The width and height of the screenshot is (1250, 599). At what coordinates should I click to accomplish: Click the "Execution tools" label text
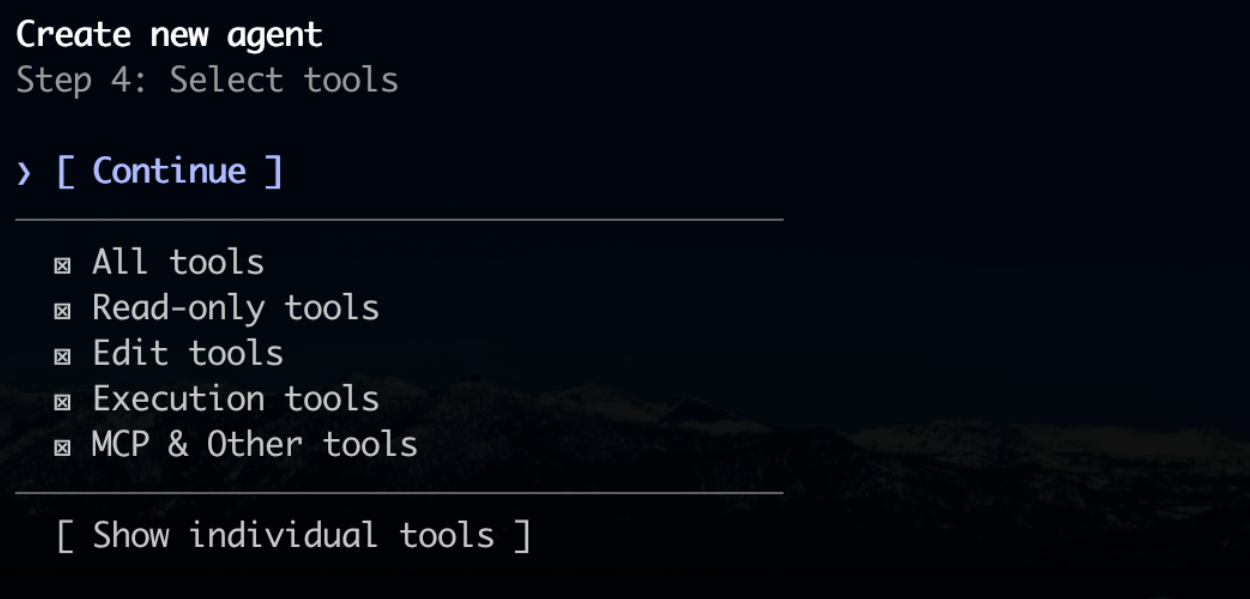(x=235, y=399)
